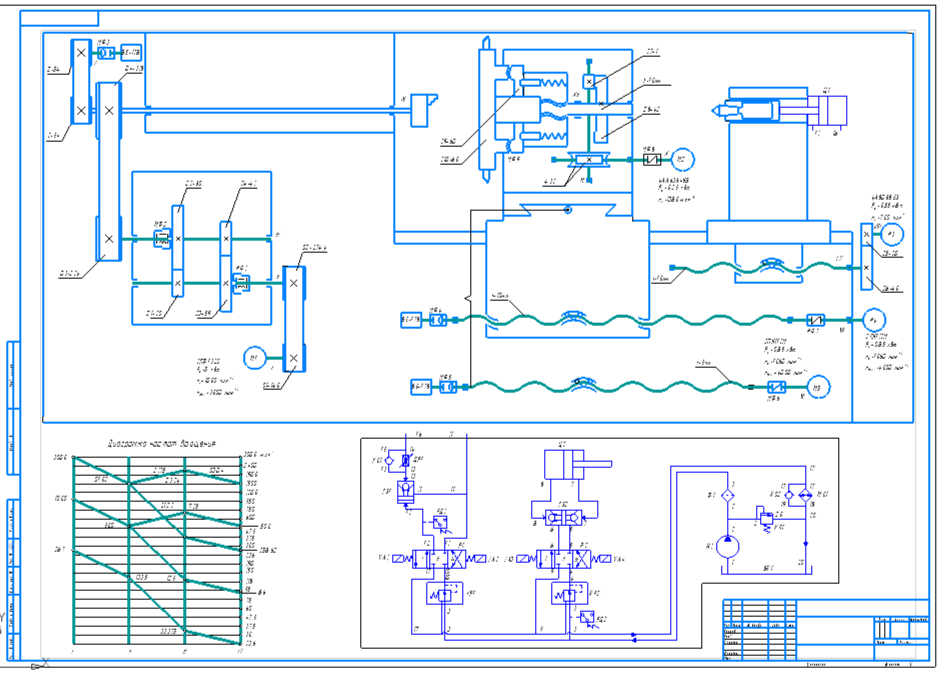
Task: Select the motor circle right of the turret drive
Action: click(x=682, y=160)
